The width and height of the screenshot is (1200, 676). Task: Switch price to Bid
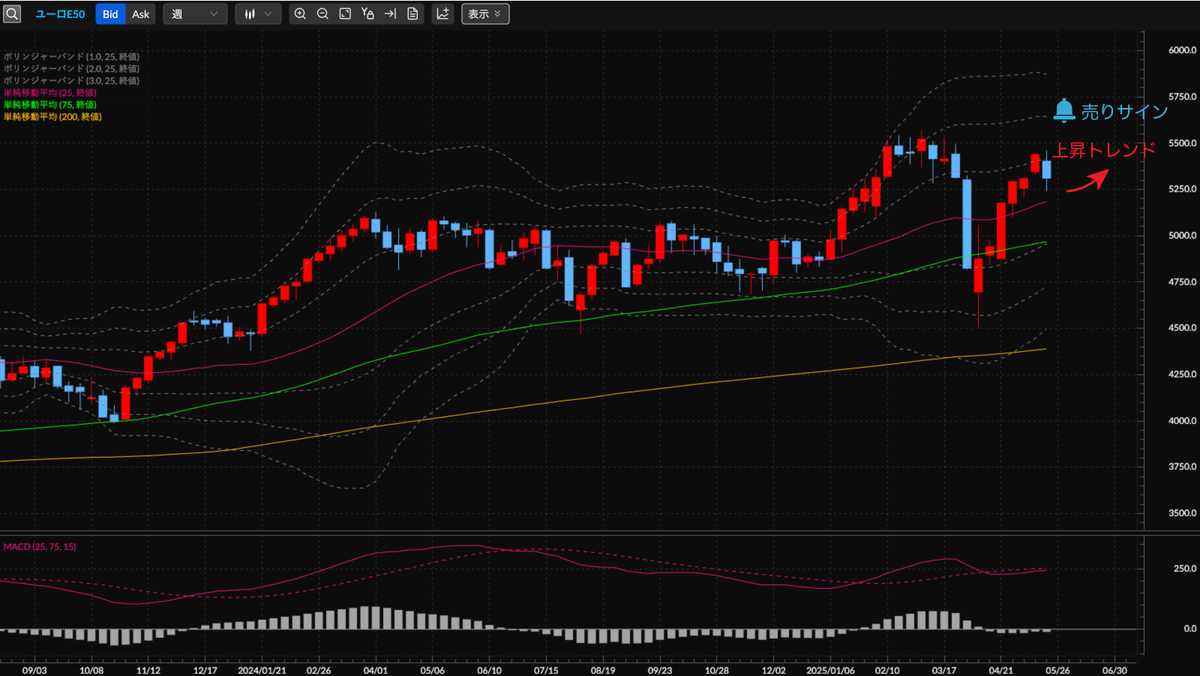click(x=110, y=14)
